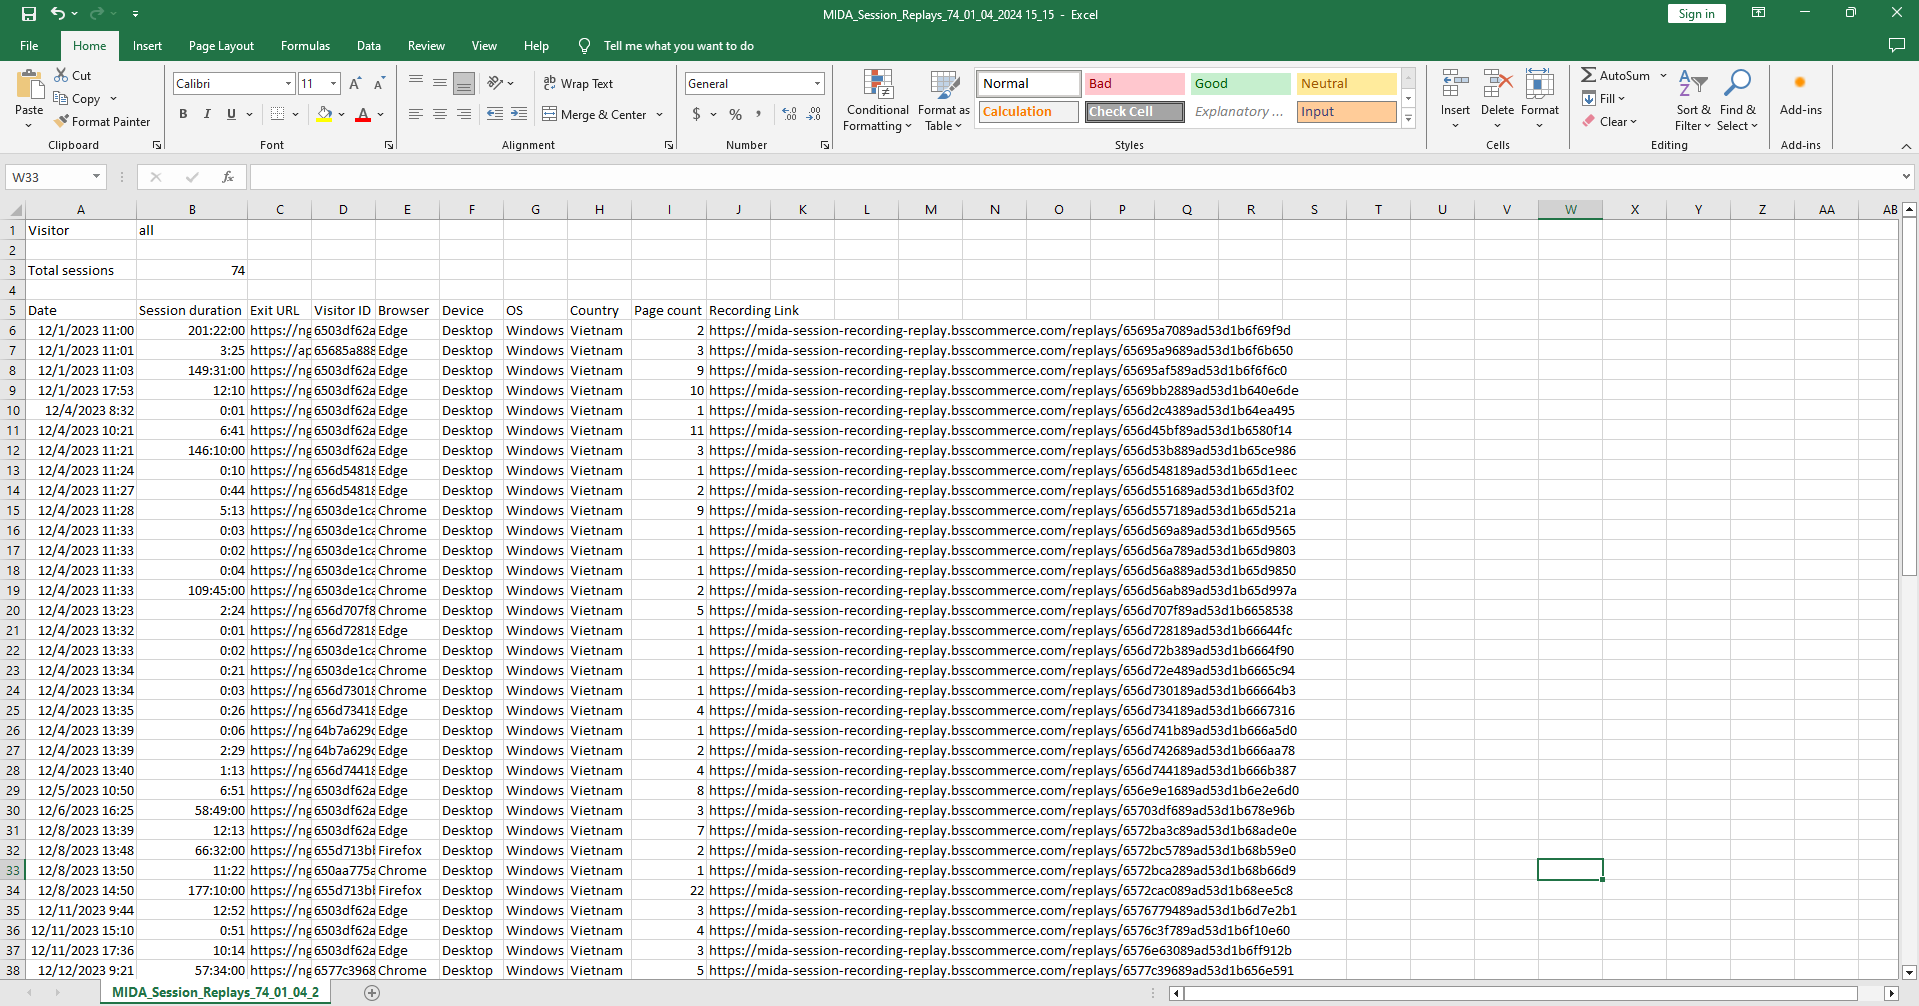Open the font name Calibri dropdown
This screenshot has height=1006, width=1919.
pos(288,84)
